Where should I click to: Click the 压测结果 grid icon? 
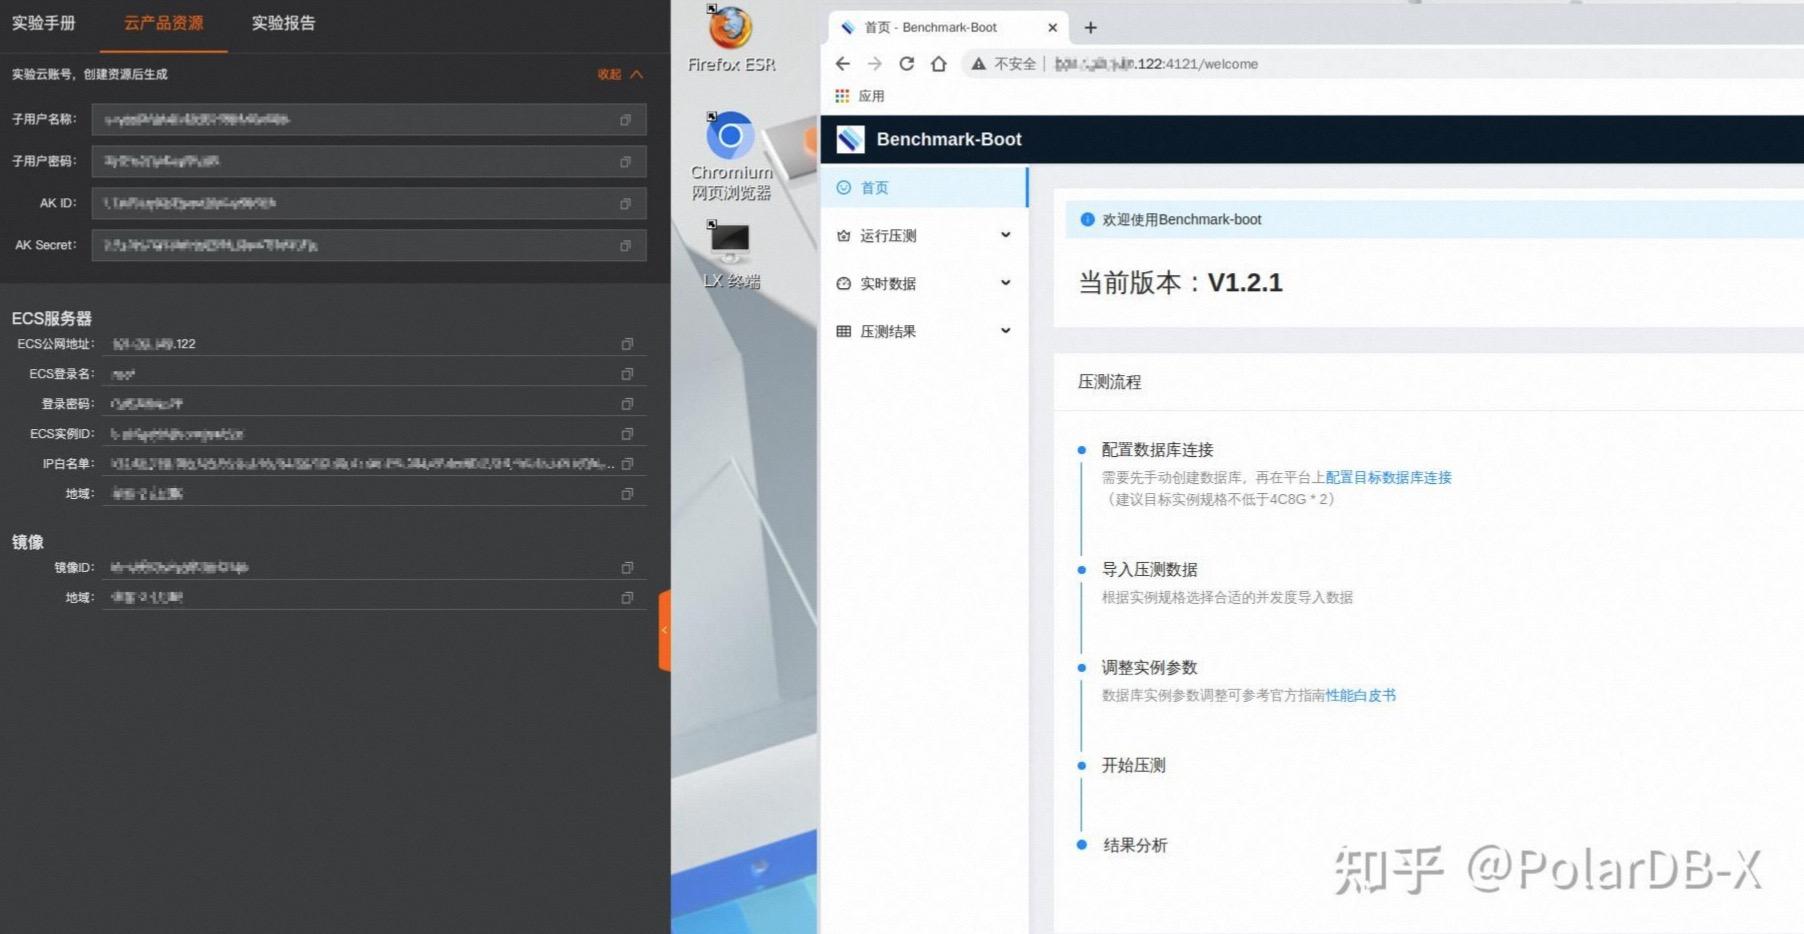[843, 331]
